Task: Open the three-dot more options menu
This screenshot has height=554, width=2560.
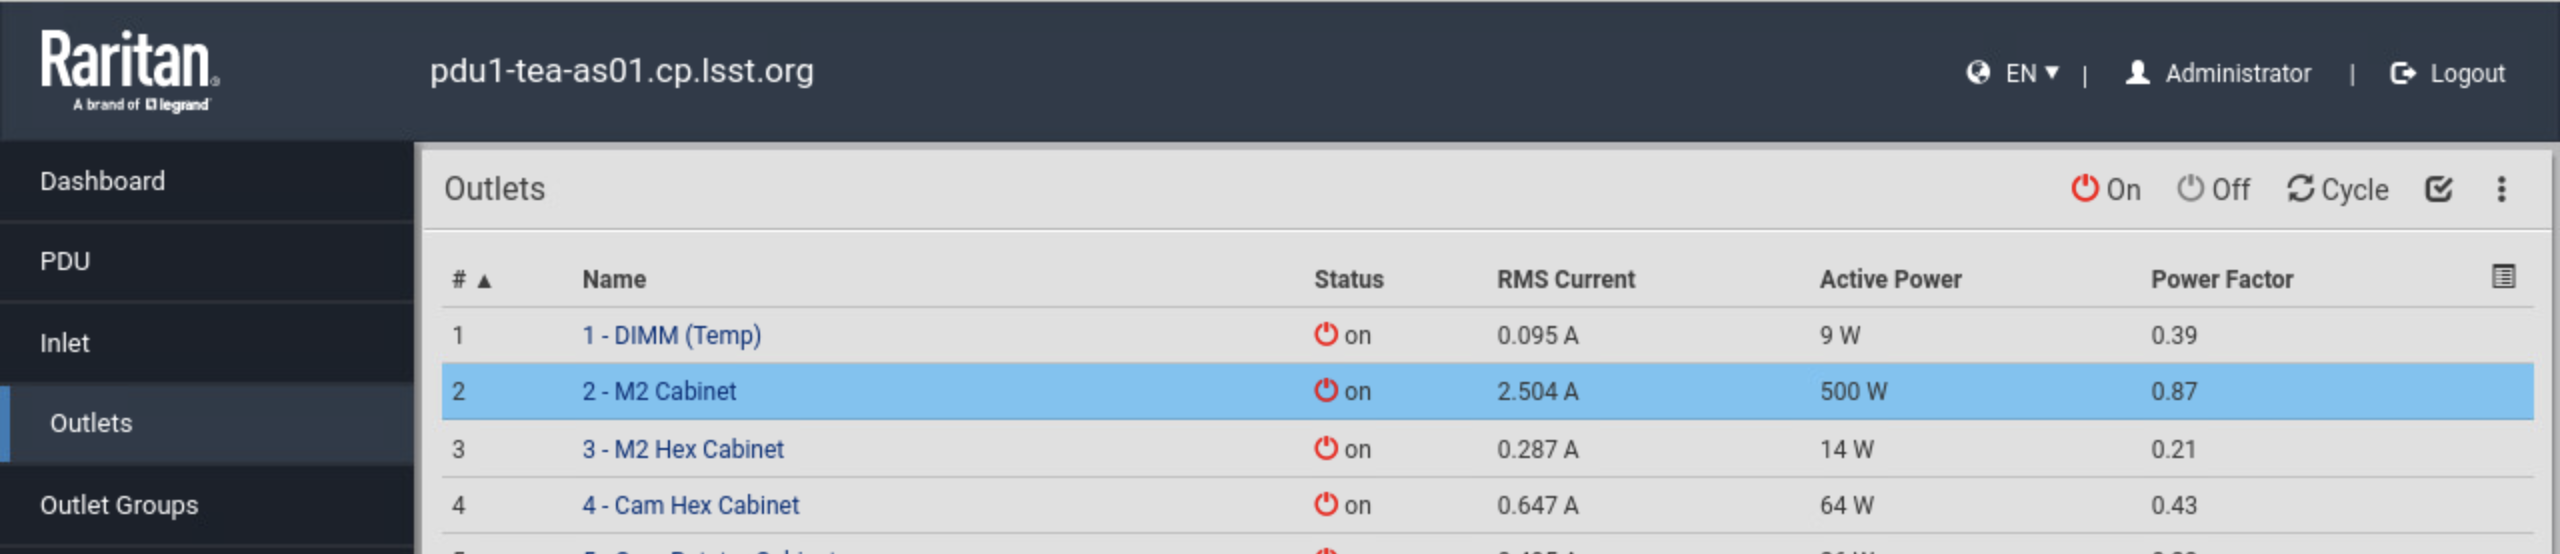Action: click(x=2501, y=189)
